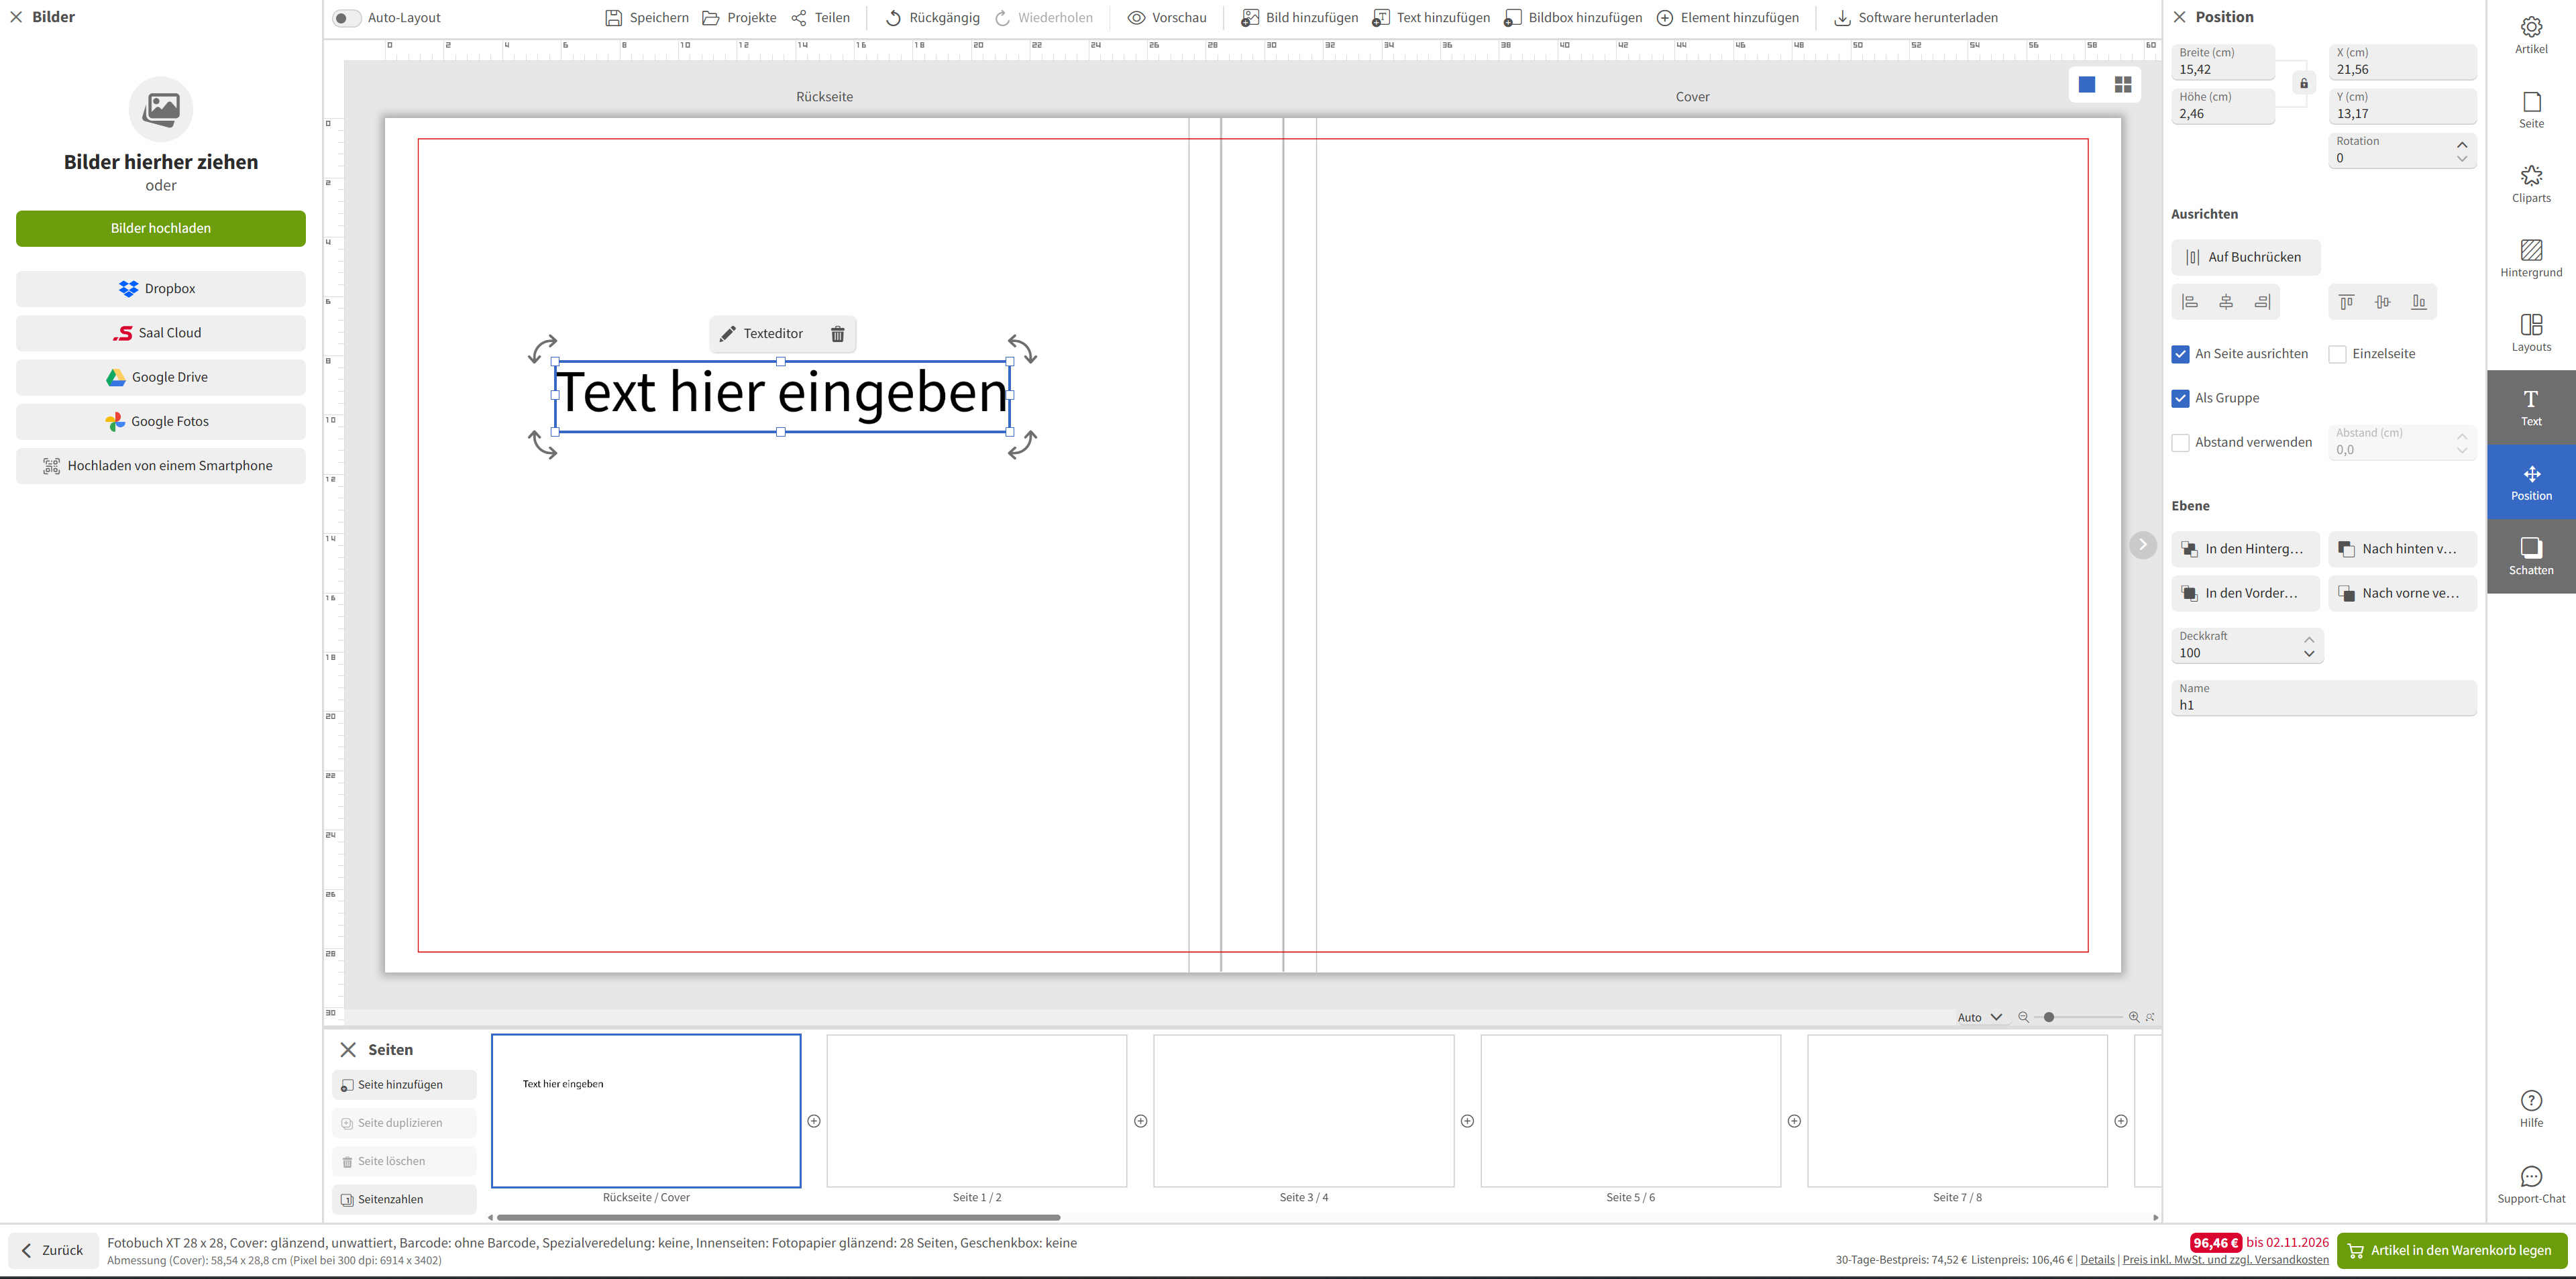Click the Name input field

tap(2324, 698)
